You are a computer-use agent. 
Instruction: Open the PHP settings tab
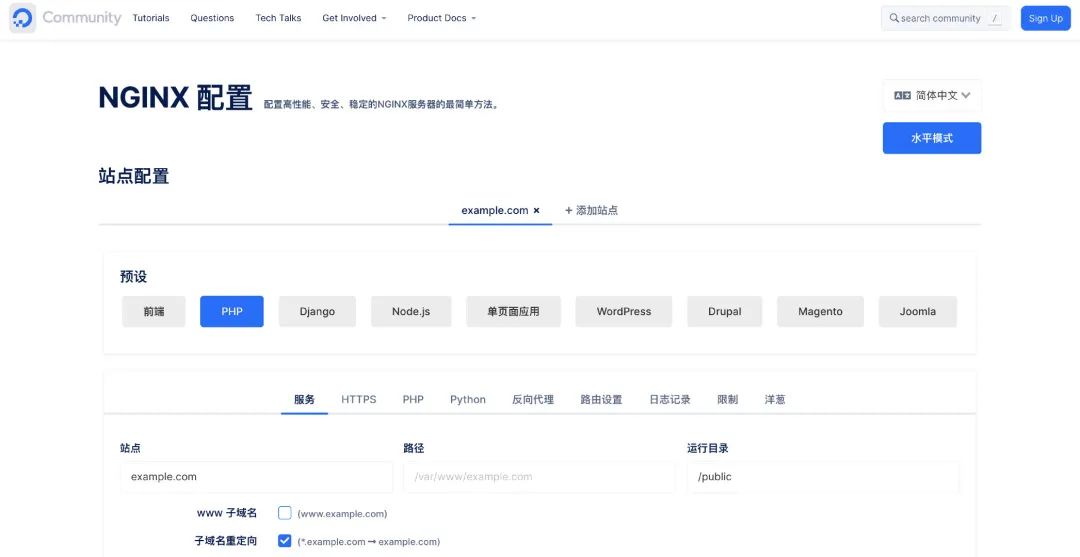pyautogui.click(x=413, y=399)
